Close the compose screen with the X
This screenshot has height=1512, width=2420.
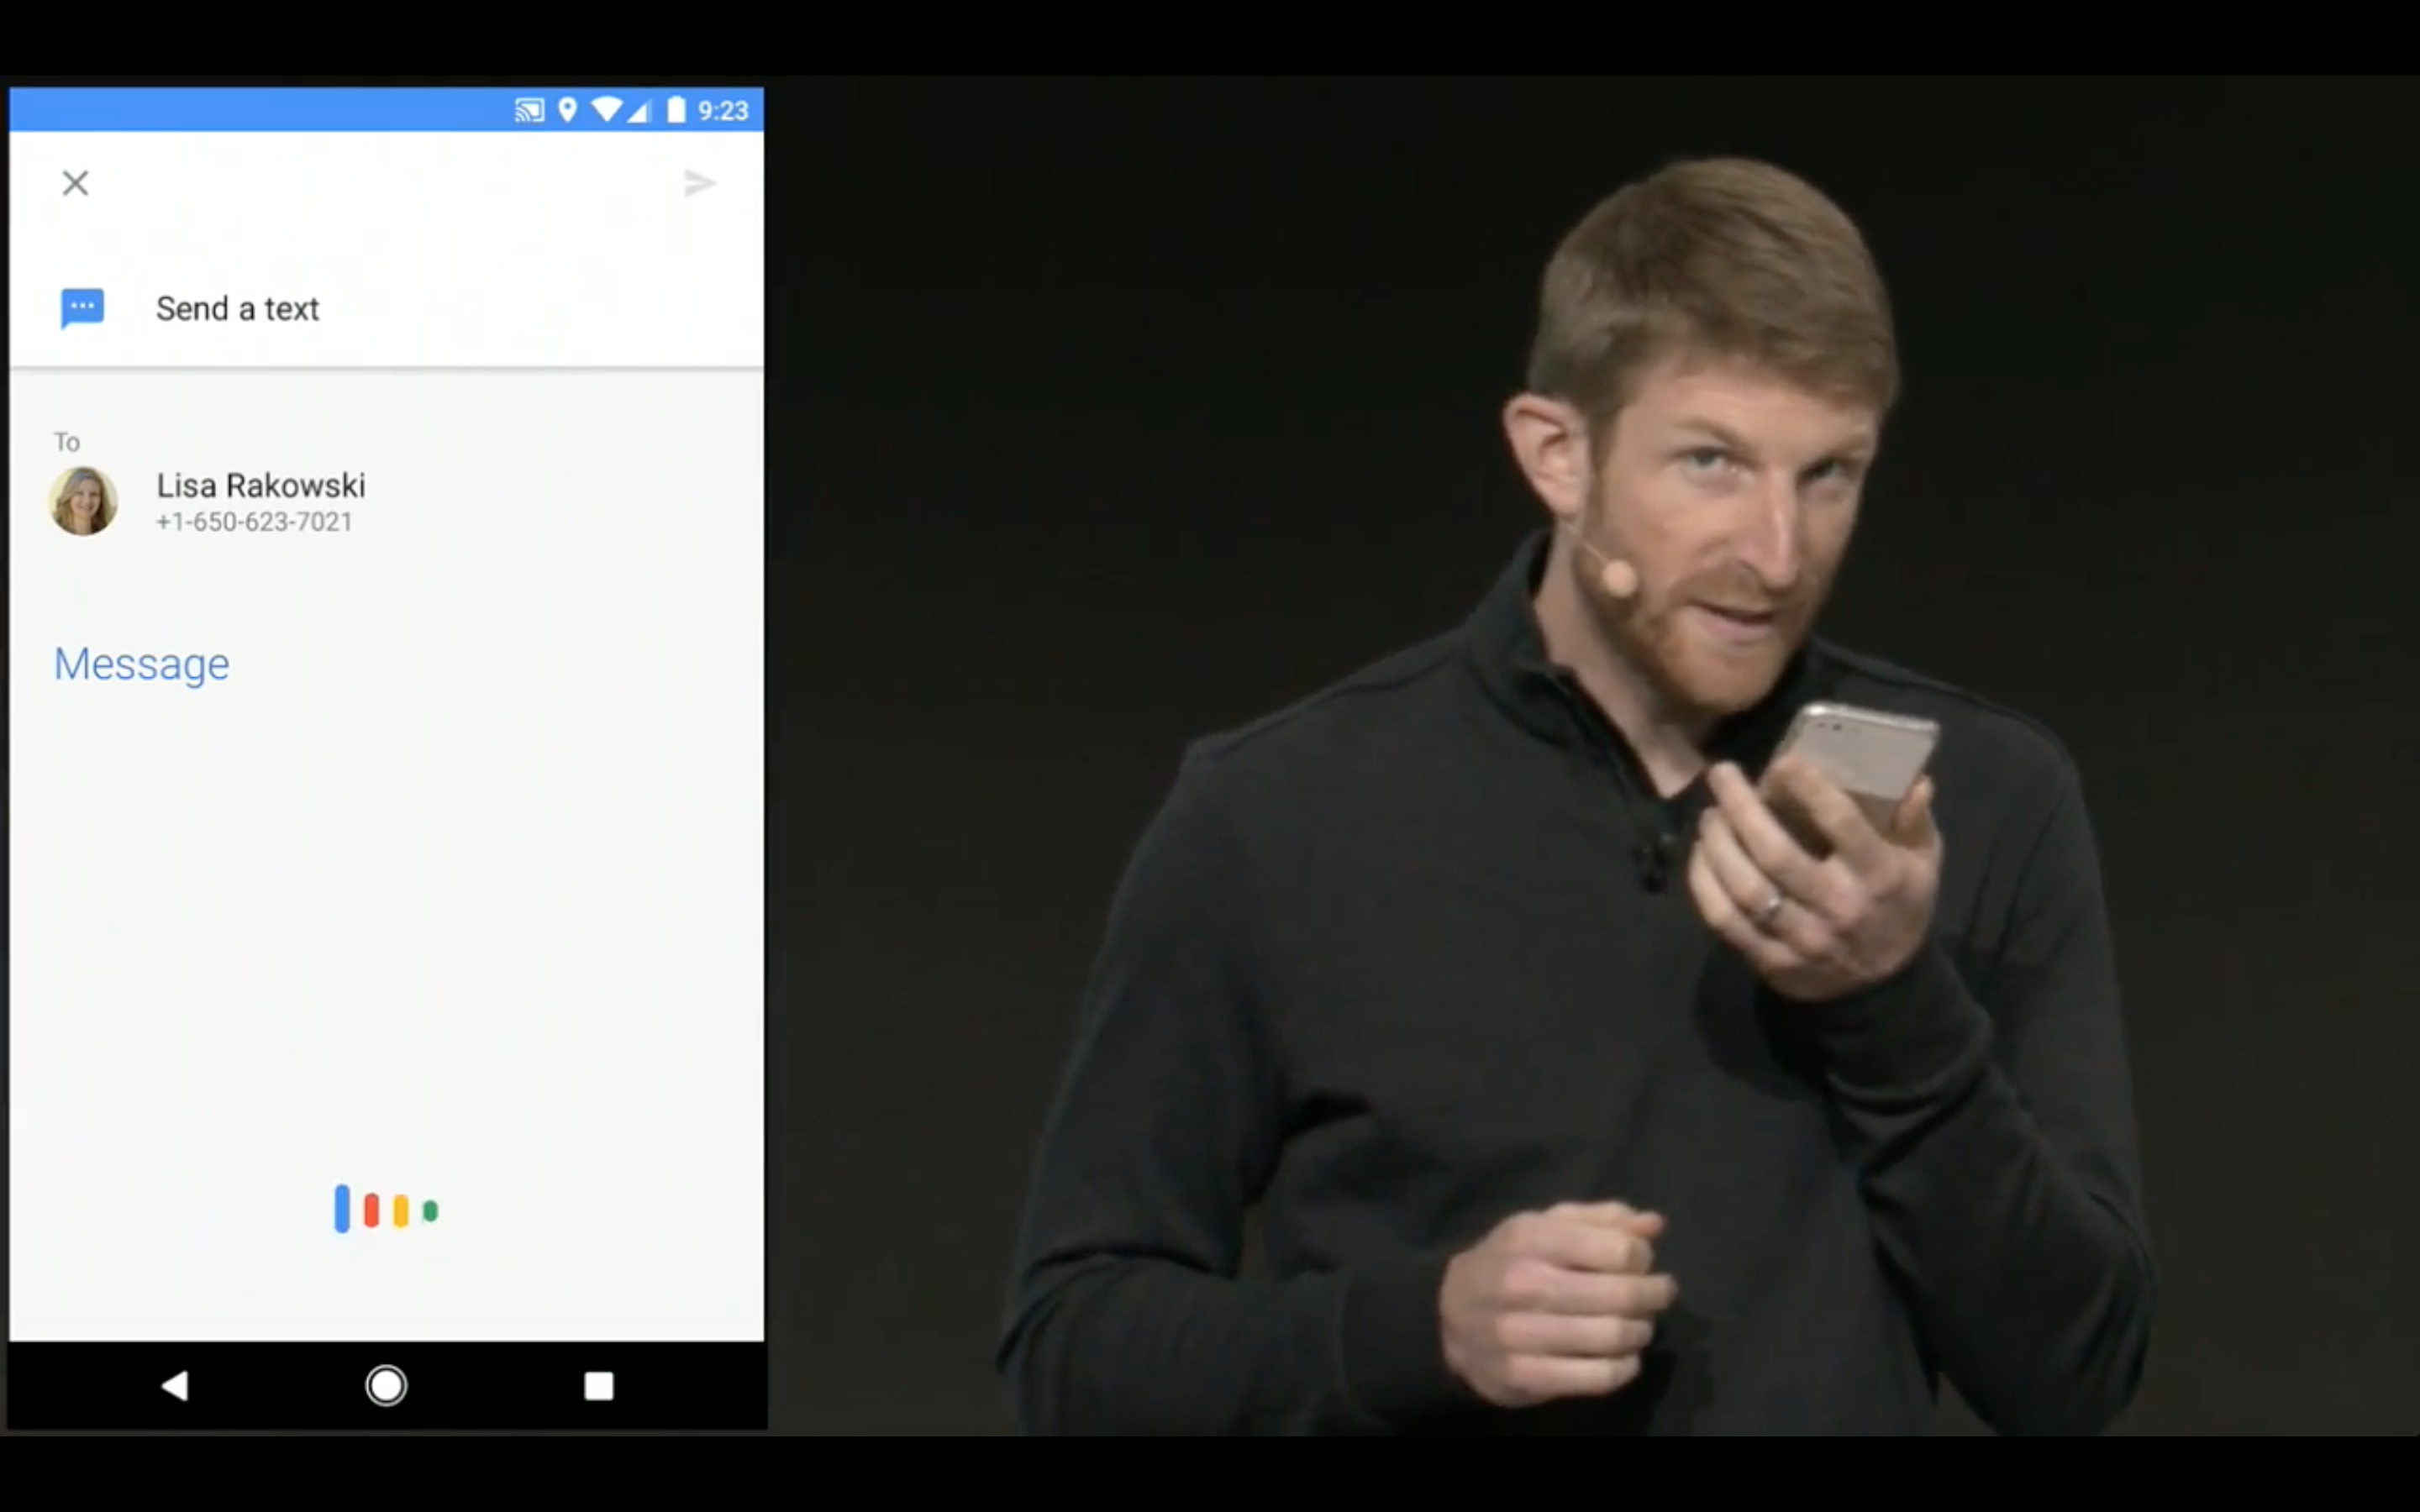coord(75,183)
